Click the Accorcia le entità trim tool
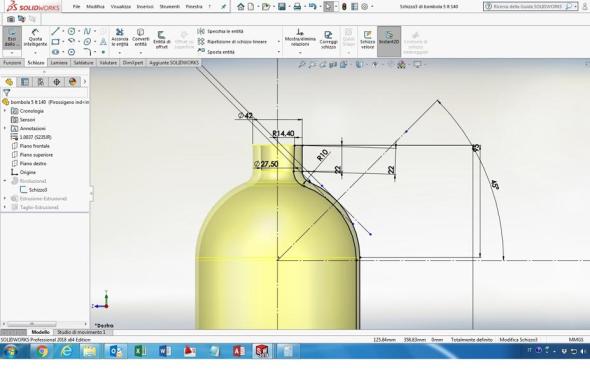The image size is (590, 390). 120,38
